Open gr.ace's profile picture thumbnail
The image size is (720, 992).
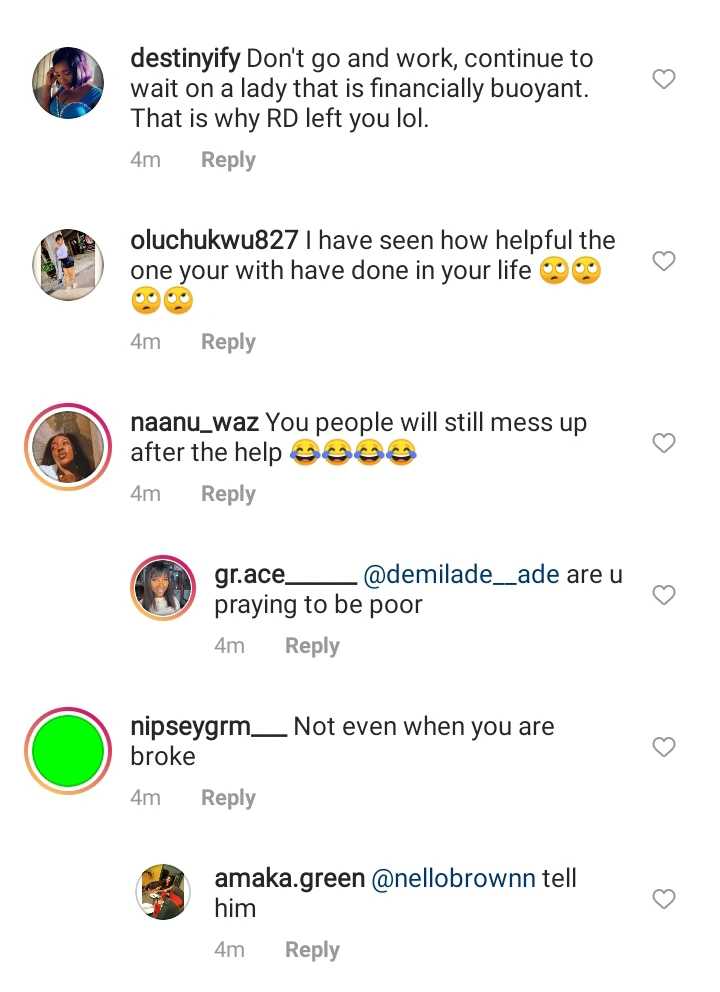[162, 587]
